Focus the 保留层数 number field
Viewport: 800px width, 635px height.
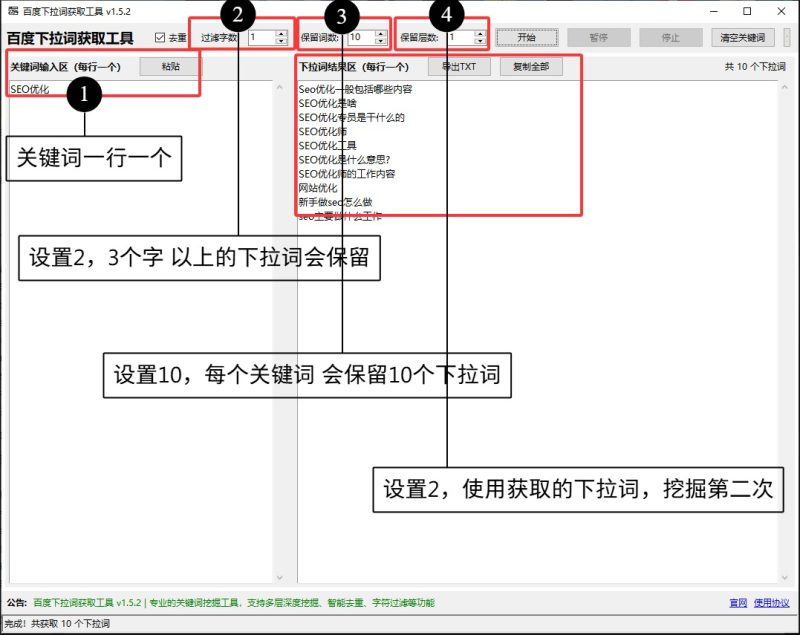[x=461, y=37]
